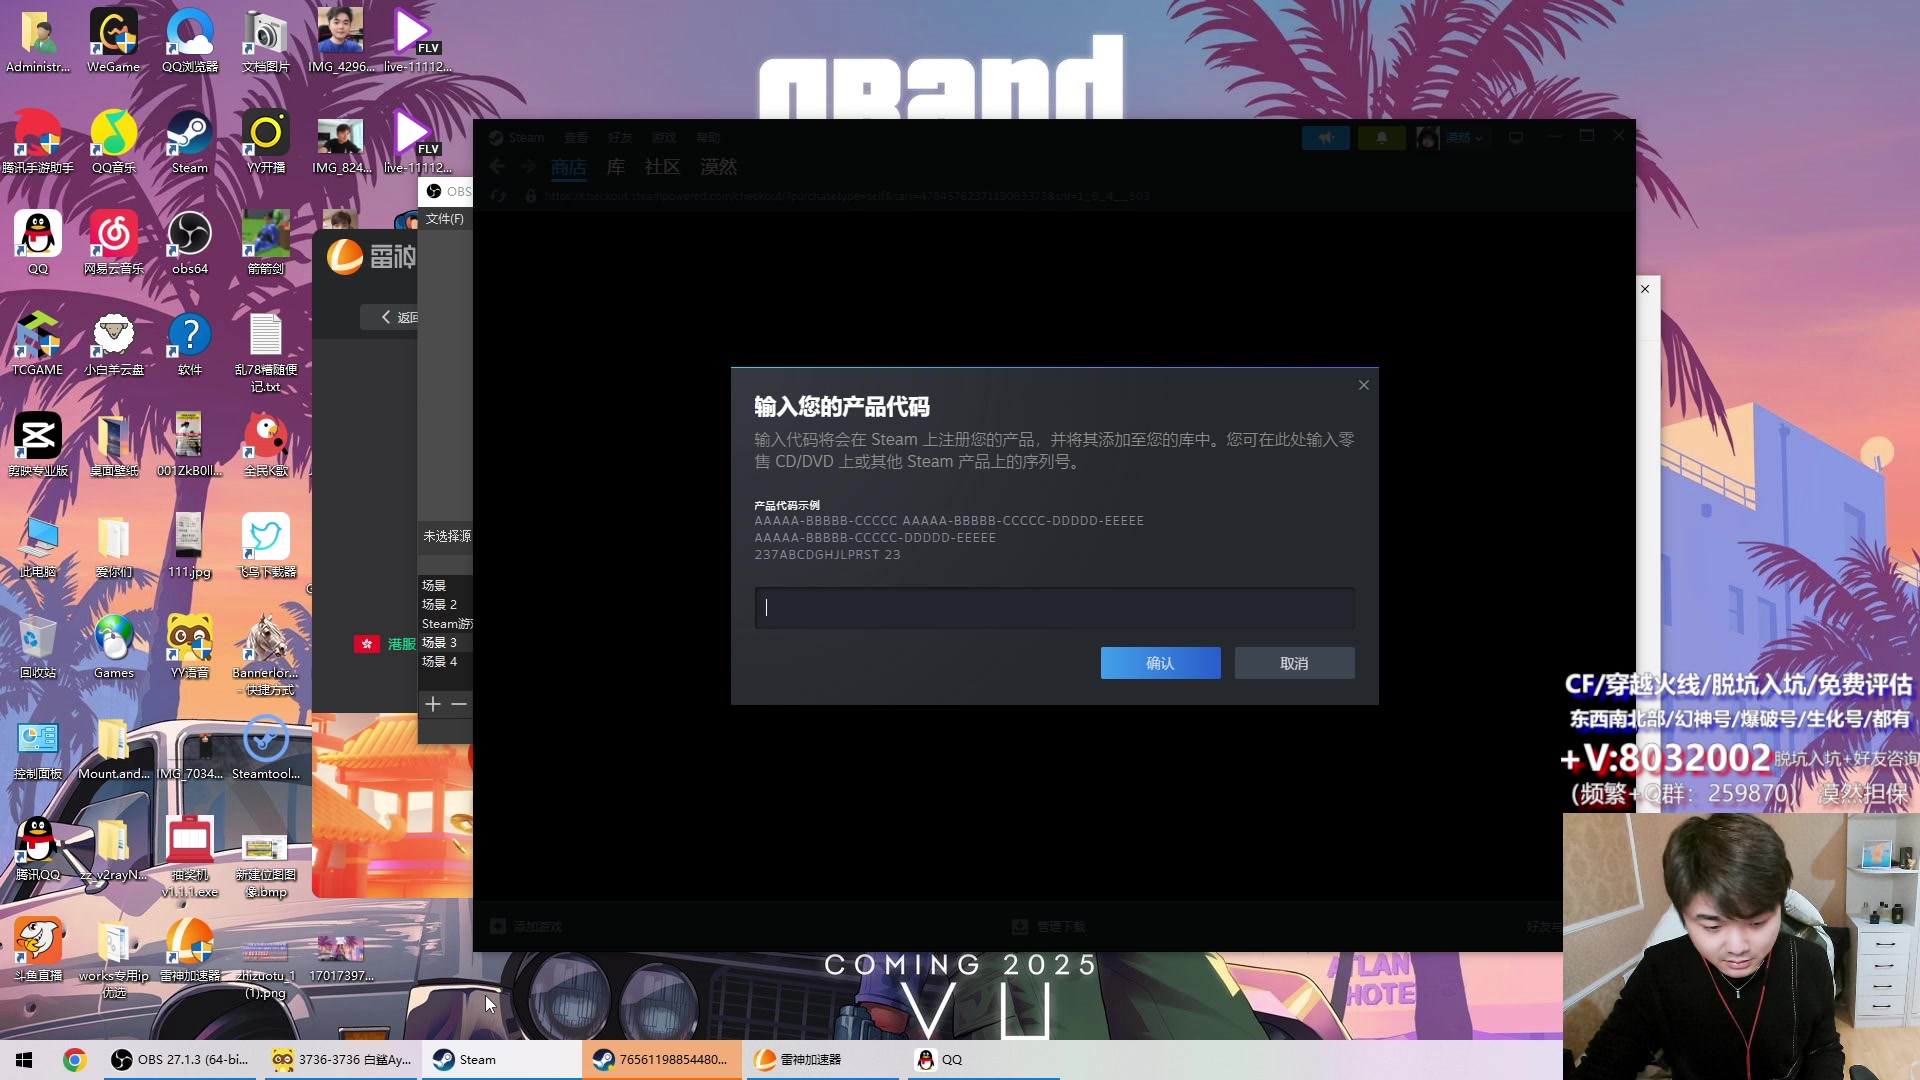Switch to QQ taskbar item
1920x1080 pixels.
pos(984,1060)
